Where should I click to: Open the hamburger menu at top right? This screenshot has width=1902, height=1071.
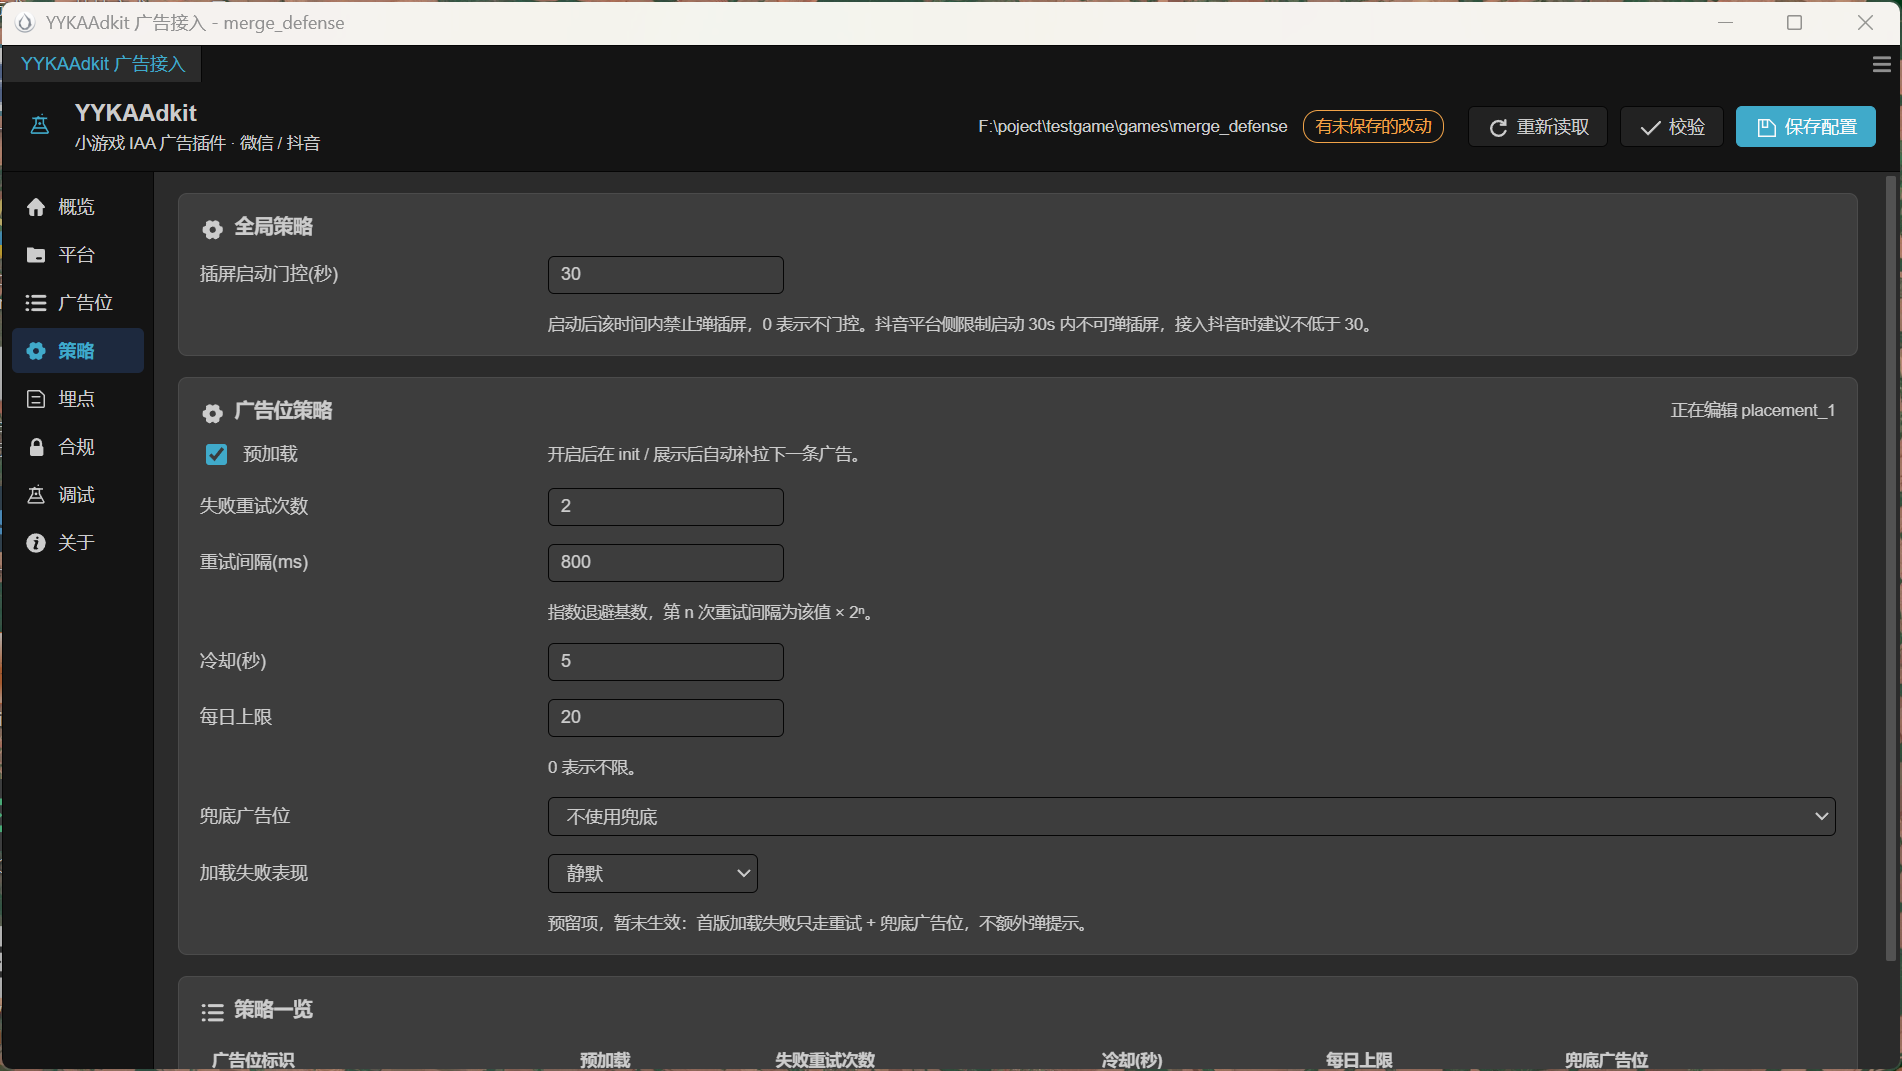[1881, 64]
